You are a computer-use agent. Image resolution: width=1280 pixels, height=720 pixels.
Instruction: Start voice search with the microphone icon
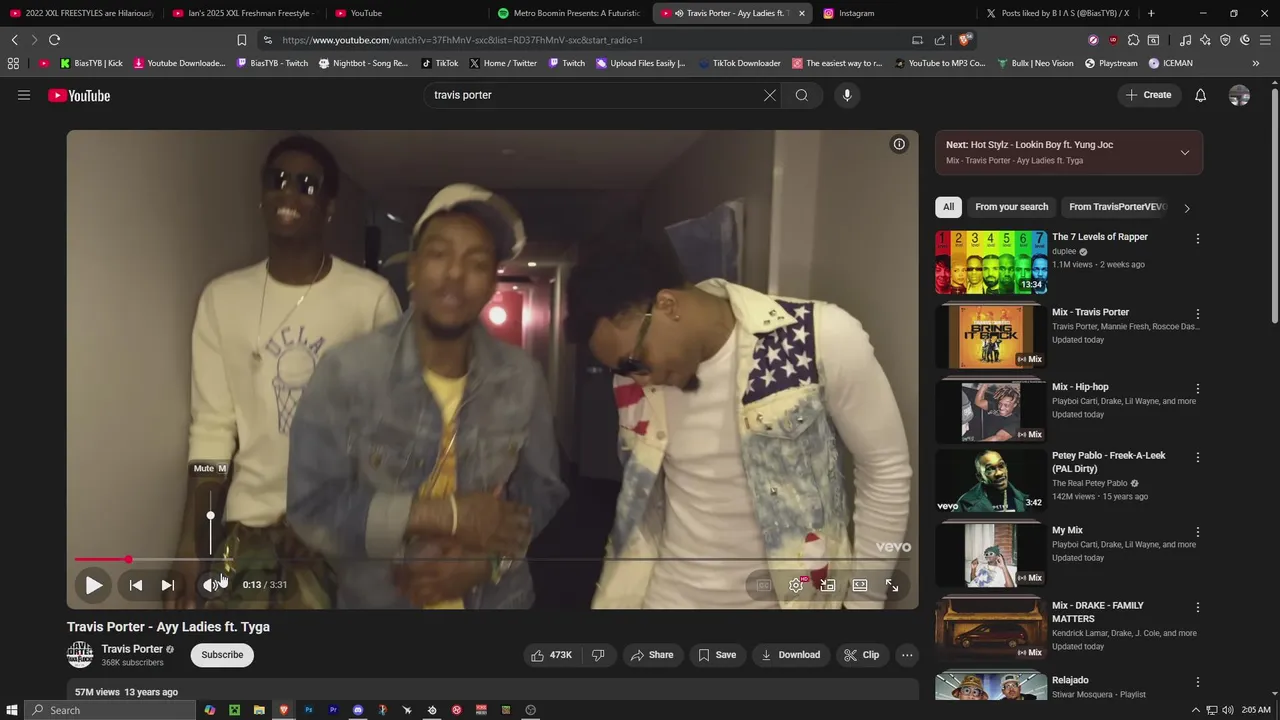click(x=847, y=95)
